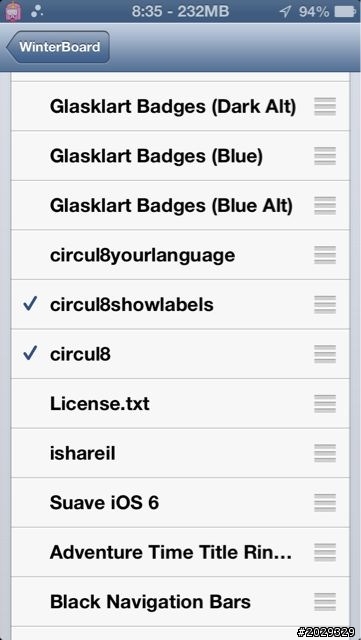Go back to WinterBoard
361x640 pixels.
[58, 47]
